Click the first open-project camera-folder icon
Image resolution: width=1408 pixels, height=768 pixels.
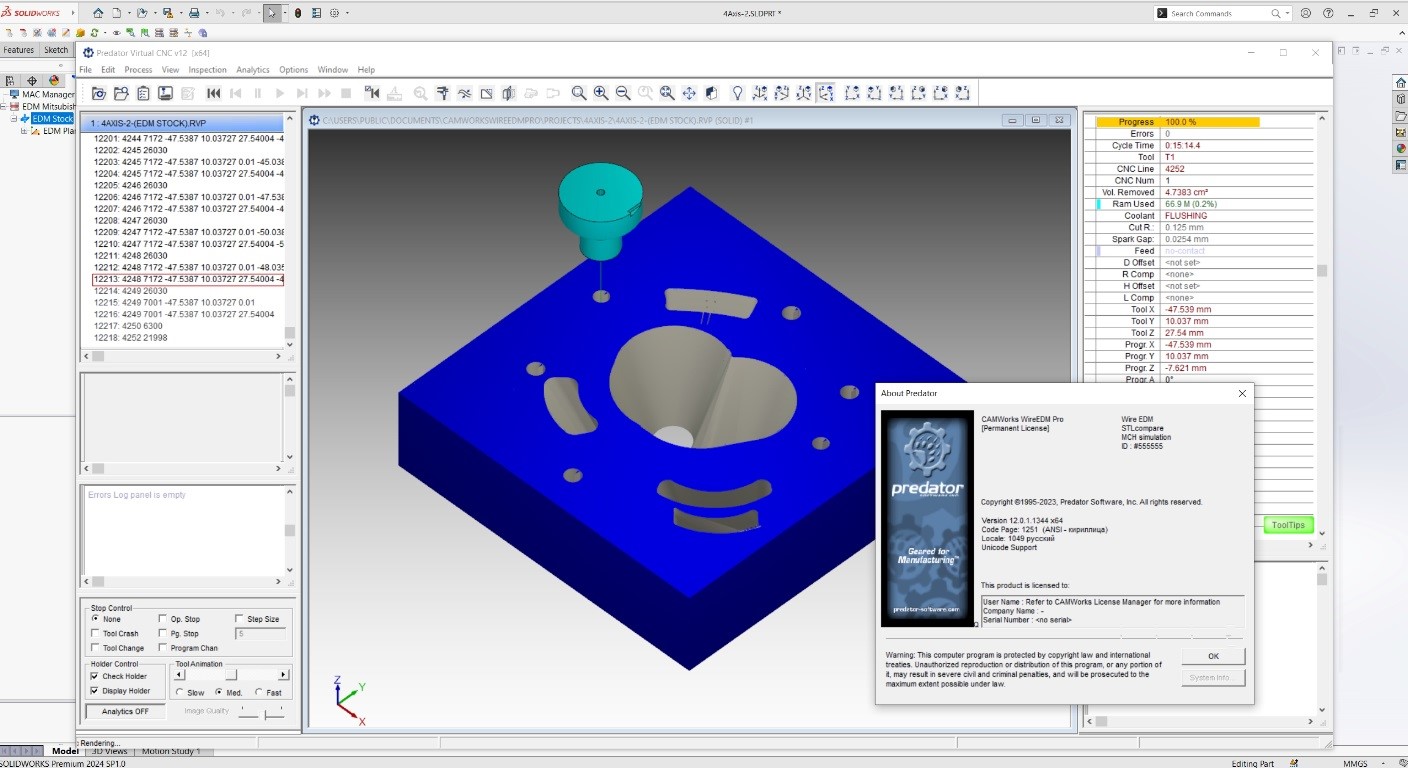[99, 93]
